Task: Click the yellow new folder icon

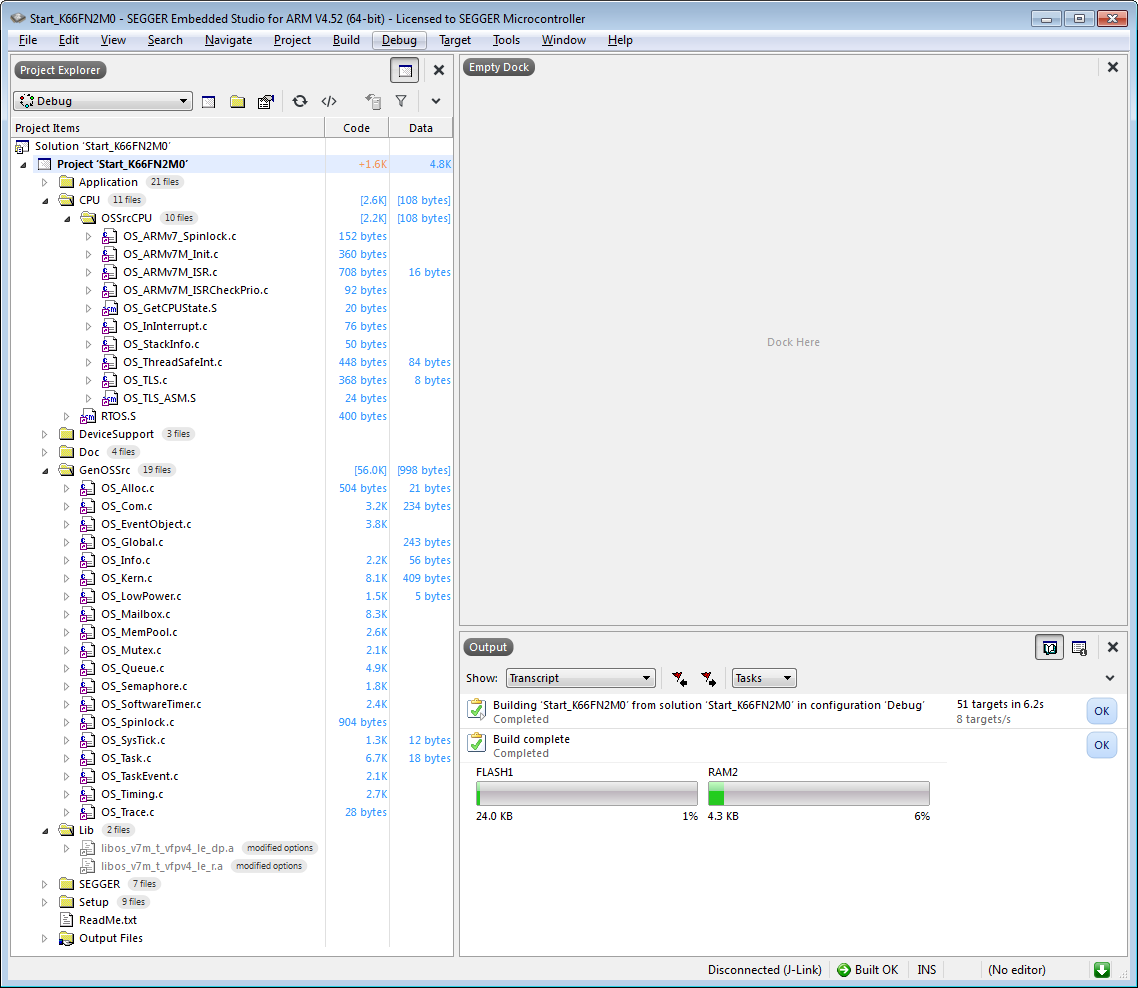Action: (x=237, y=102)
